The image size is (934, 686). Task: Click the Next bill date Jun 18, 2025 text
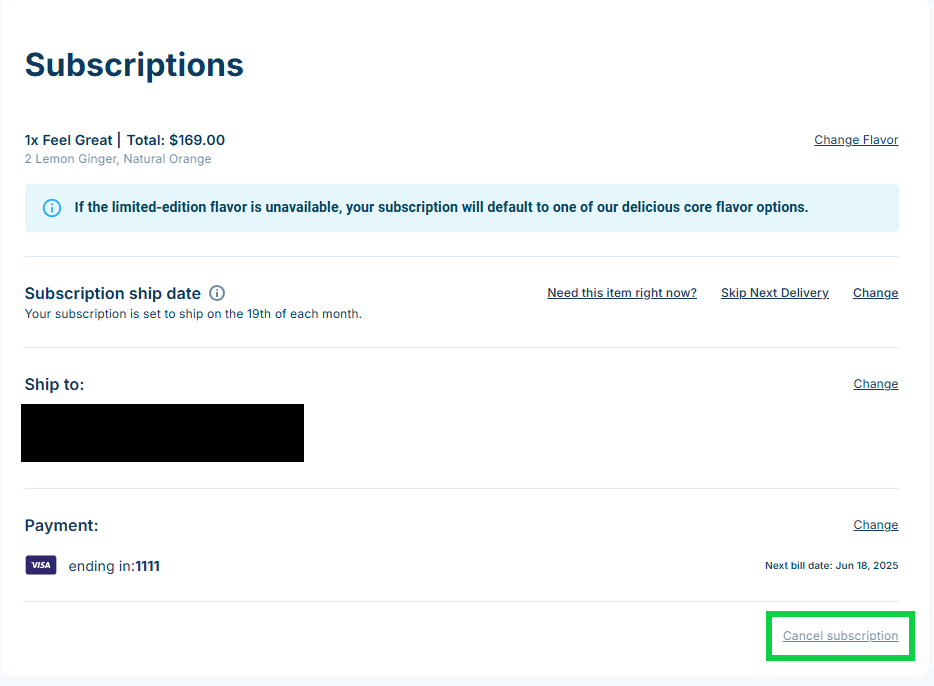(x=832, y=566)
